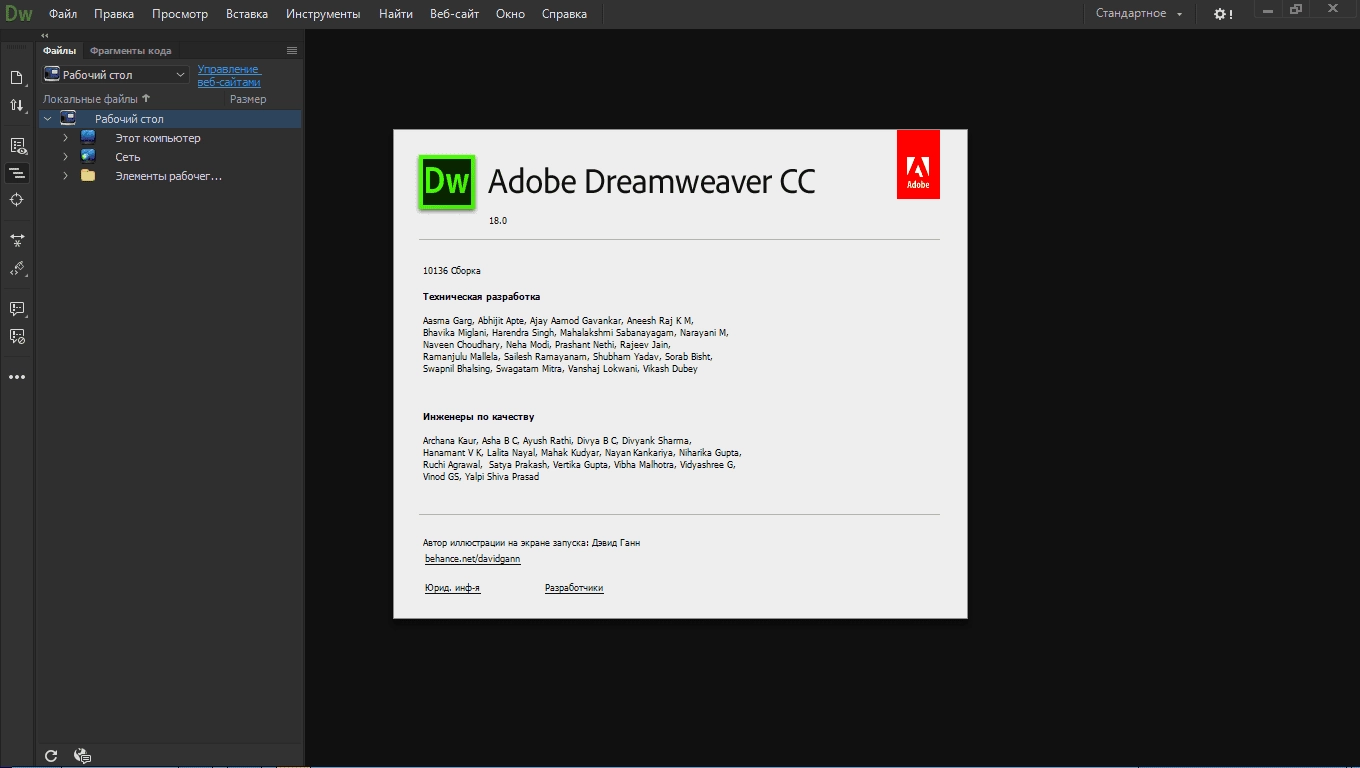Screen dimensions: 1360x768
Task: Expand the Этот компьютер node
Action: point(66,138)
